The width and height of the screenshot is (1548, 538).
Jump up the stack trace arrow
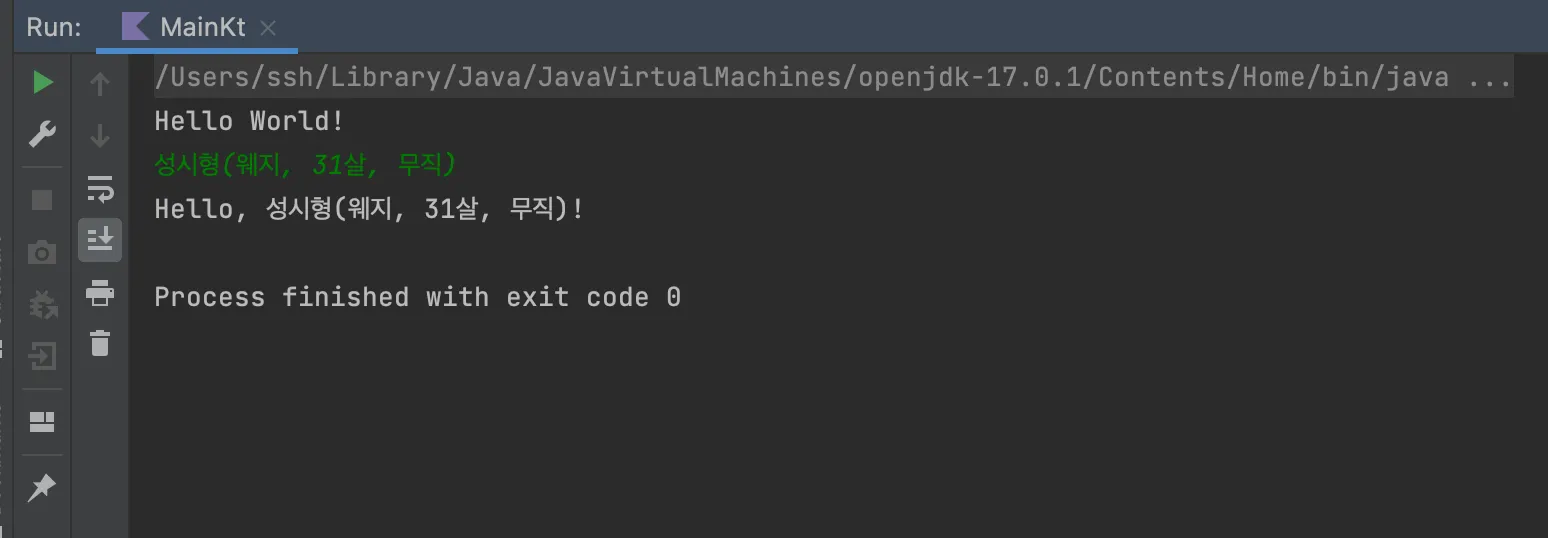pos(100,84)
